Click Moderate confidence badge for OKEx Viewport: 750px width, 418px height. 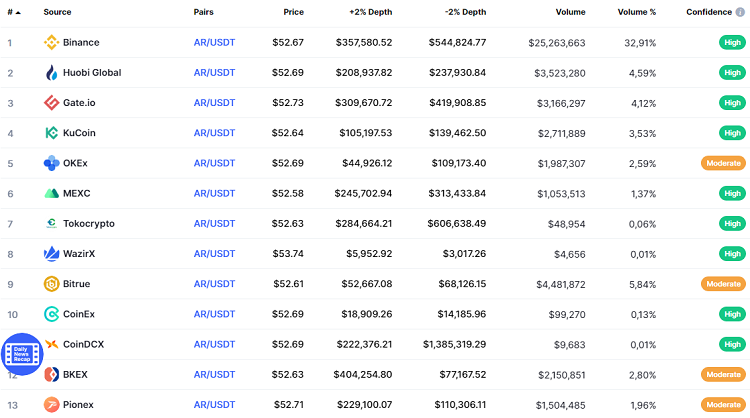tap(723, 163)
